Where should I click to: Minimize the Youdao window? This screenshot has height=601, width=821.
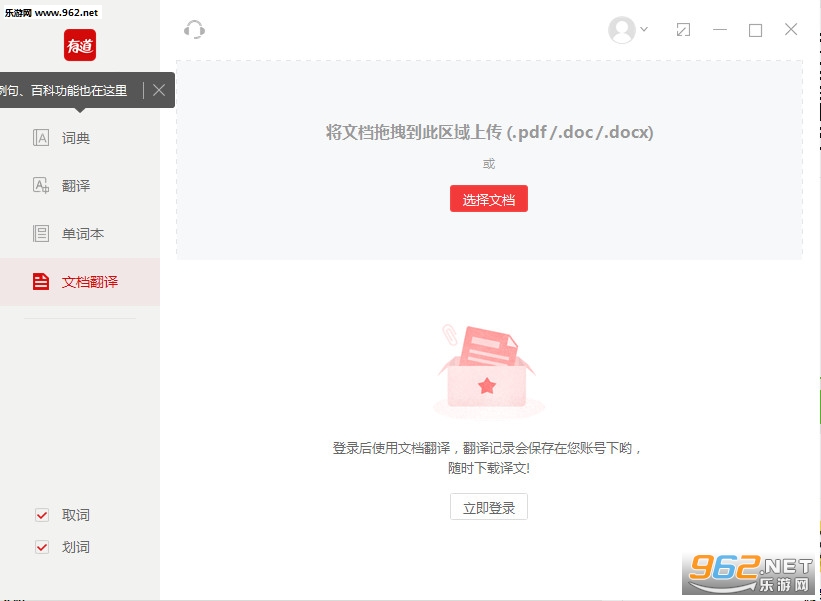(x=720, y=30)
